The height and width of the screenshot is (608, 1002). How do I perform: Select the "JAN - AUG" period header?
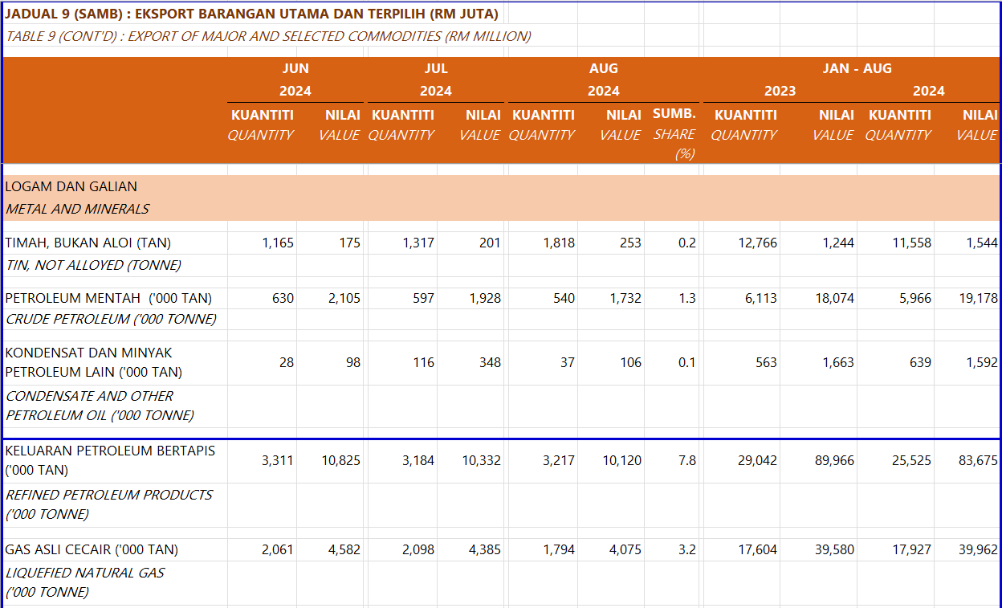pos(856,69)
